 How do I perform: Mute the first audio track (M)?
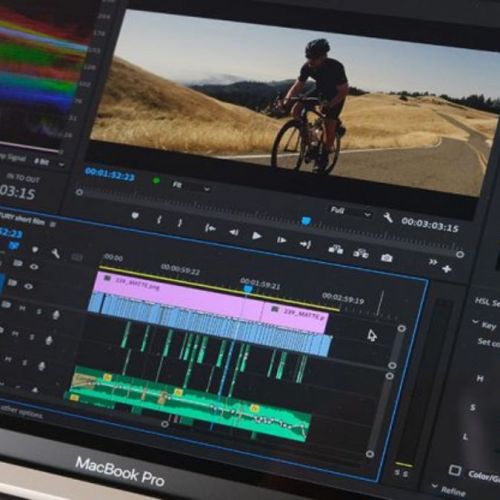click(x=22, y=308)
